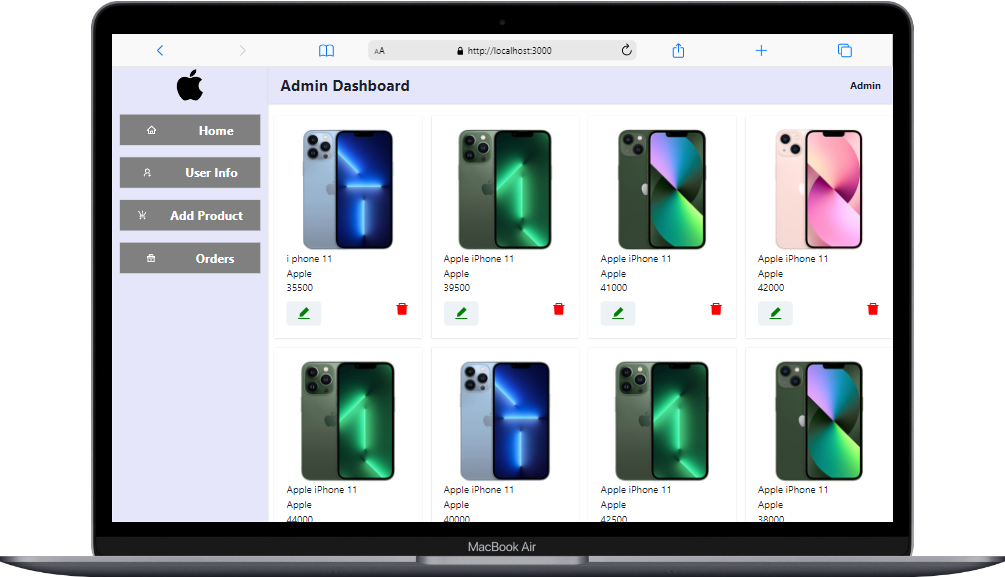
Task: Open the bookmarks book icon
Action: 326,51
